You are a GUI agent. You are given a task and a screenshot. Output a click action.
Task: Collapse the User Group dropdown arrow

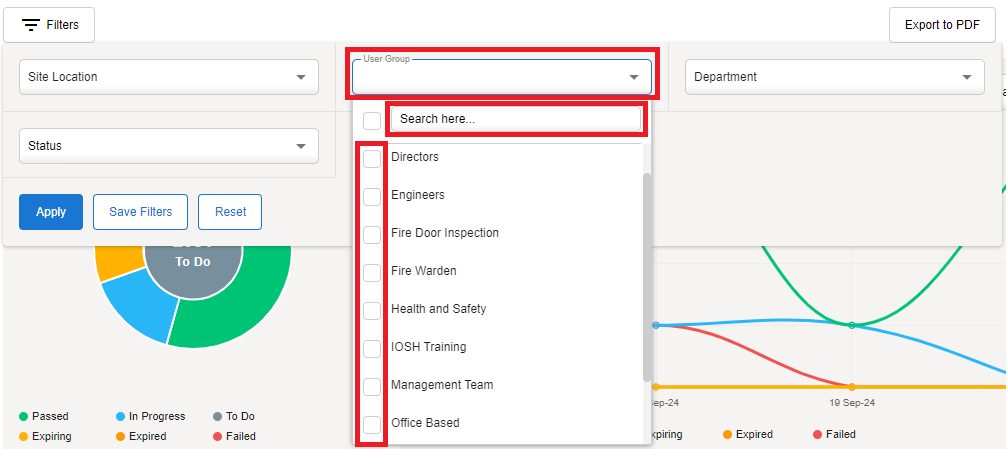633,77
